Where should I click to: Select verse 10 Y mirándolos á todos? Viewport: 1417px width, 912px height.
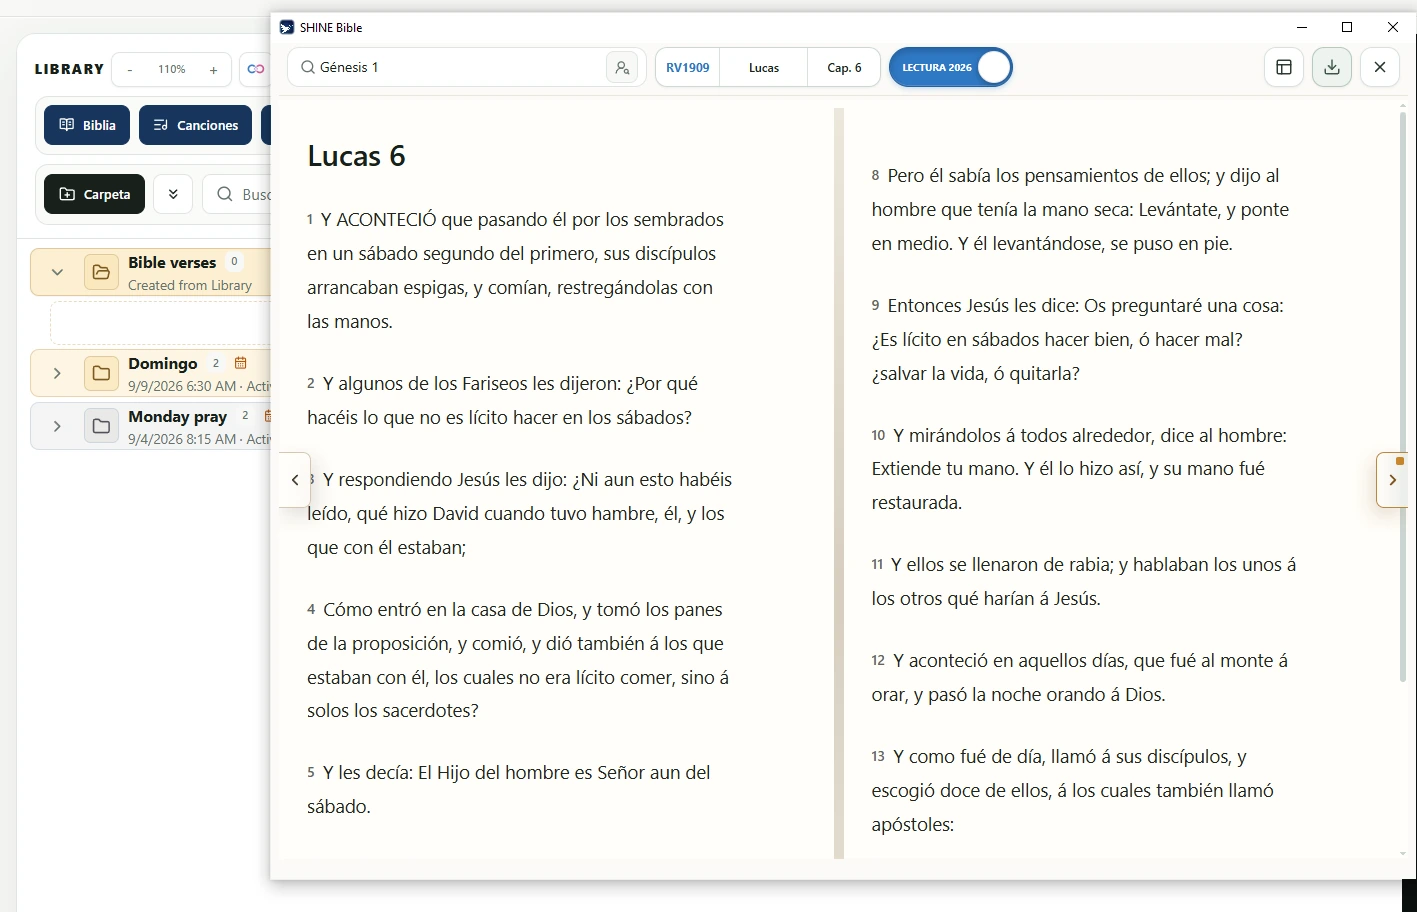[1079, 468]
